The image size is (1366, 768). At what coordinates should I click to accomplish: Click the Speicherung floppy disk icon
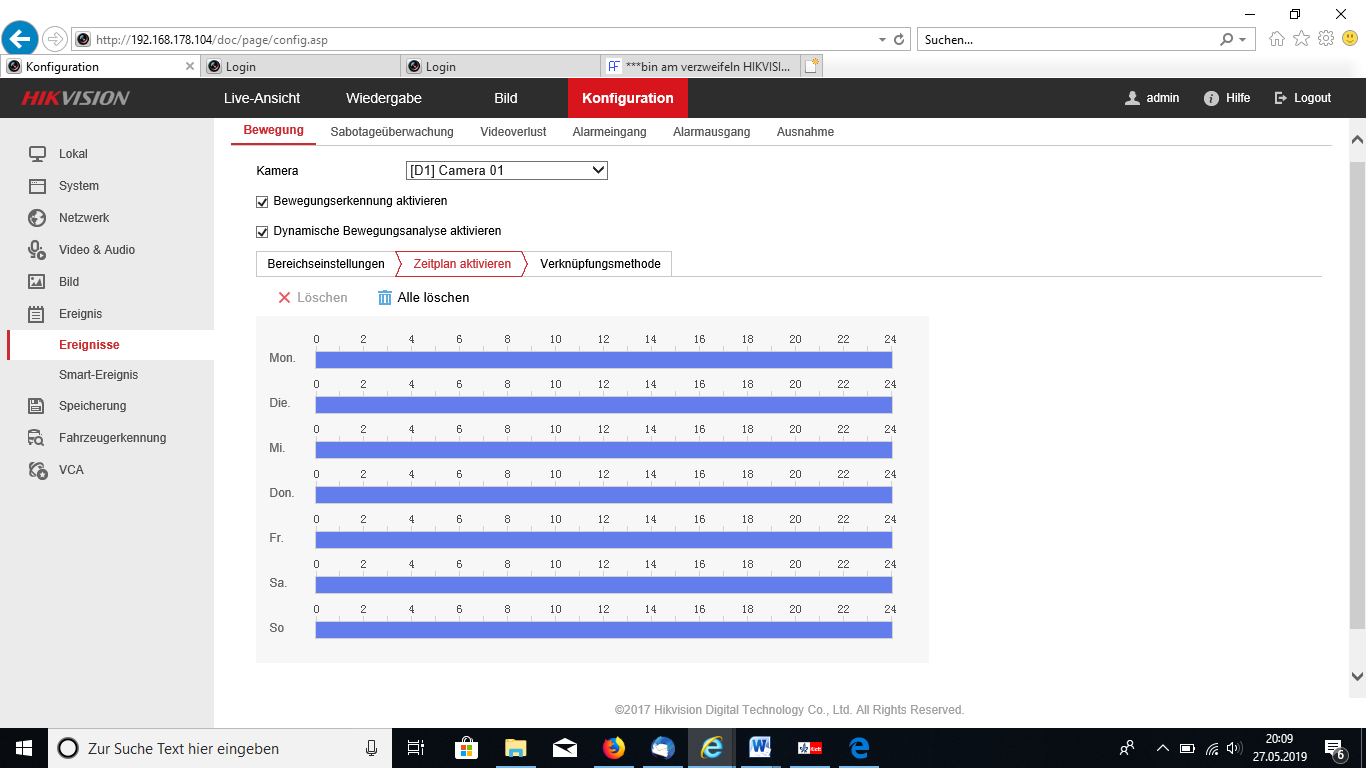coord(37,406)
